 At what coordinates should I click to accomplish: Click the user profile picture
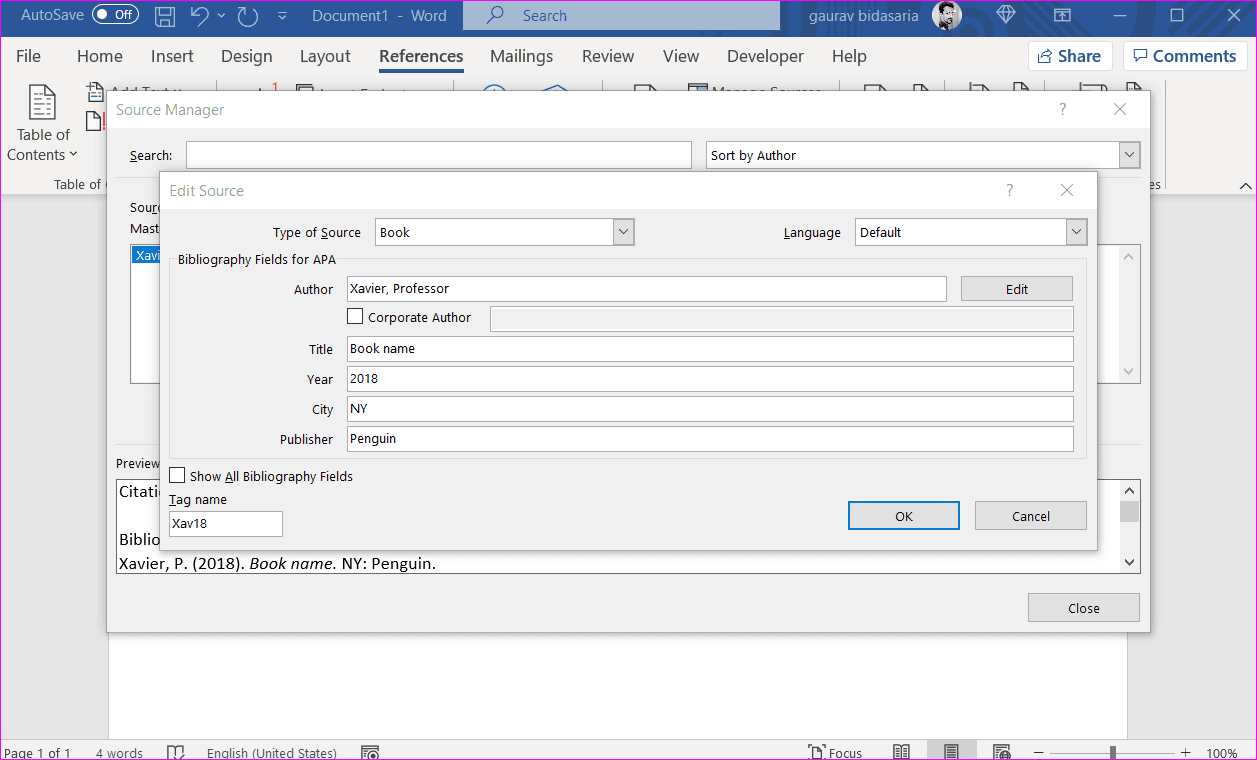coord(946,15)
